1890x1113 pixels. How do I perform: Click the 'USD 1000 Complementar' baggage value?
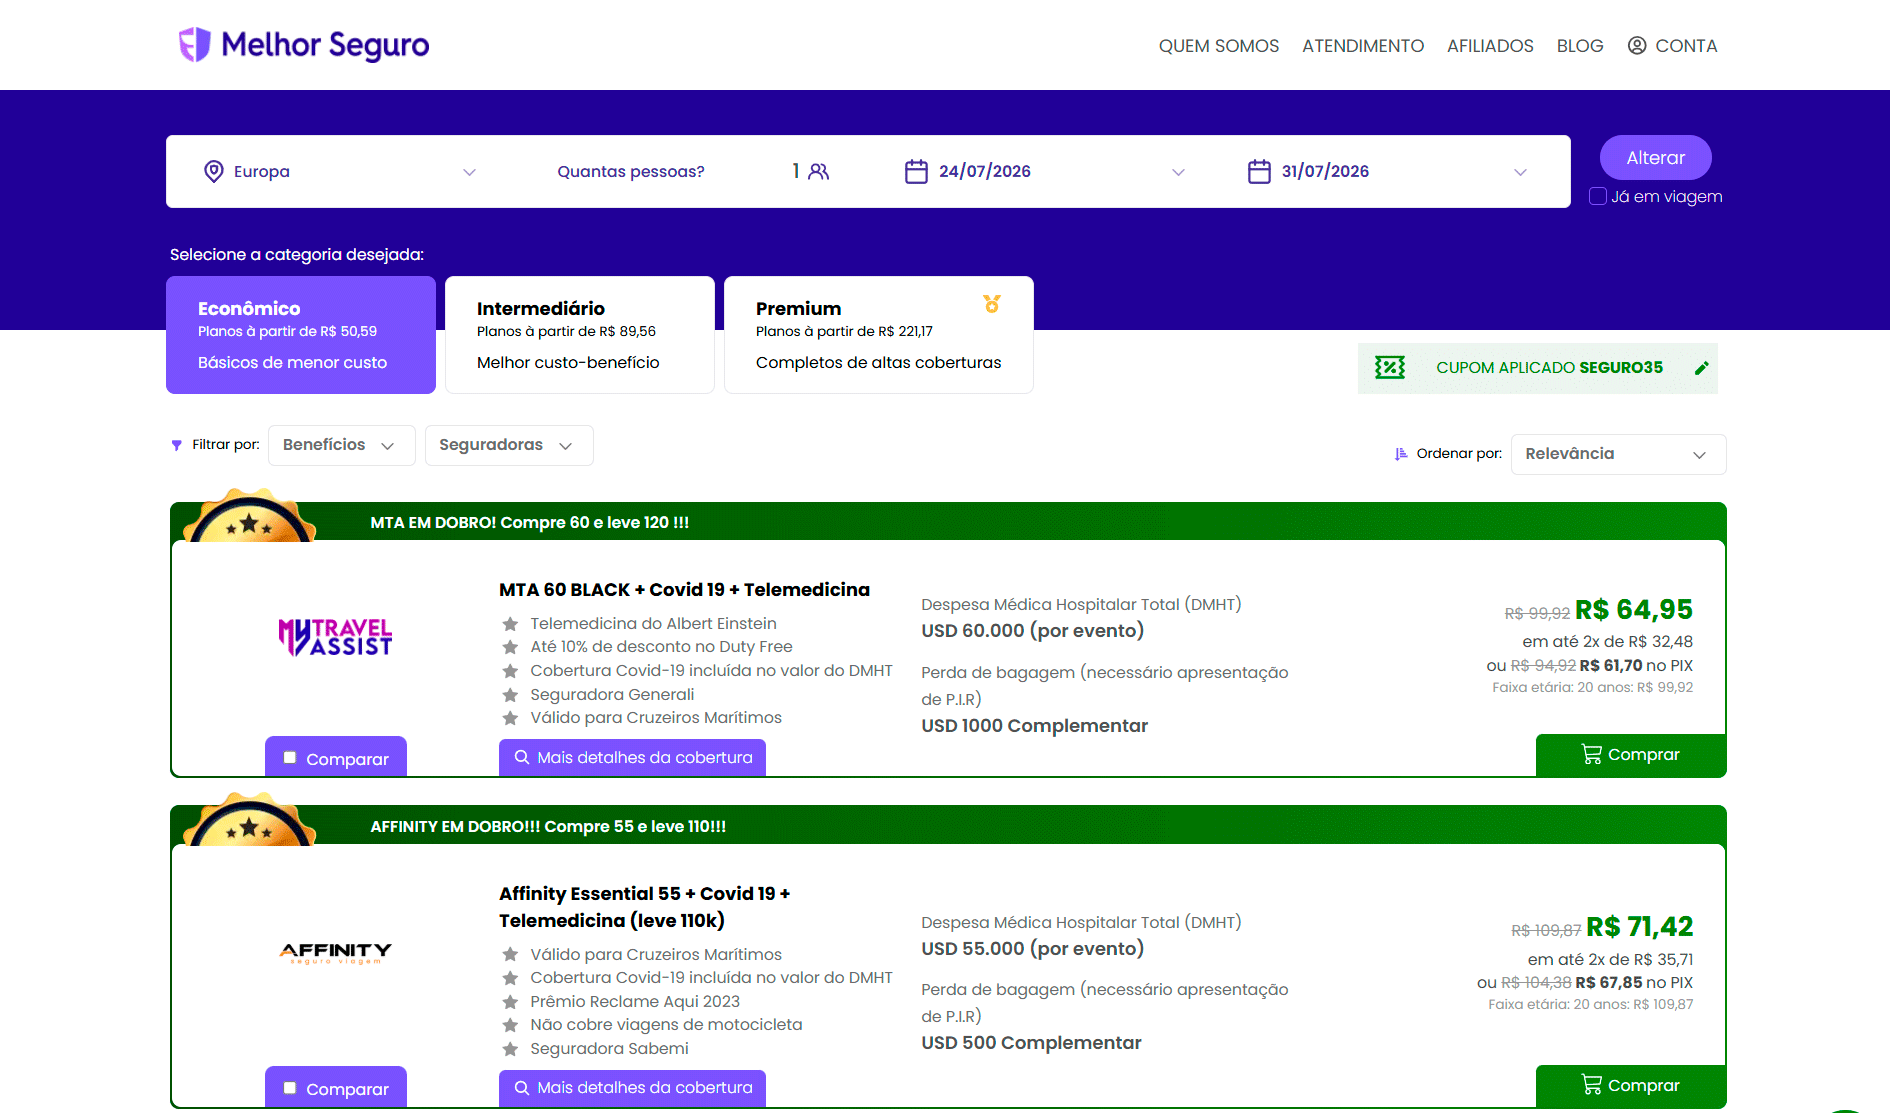[x=1035, y=726]
